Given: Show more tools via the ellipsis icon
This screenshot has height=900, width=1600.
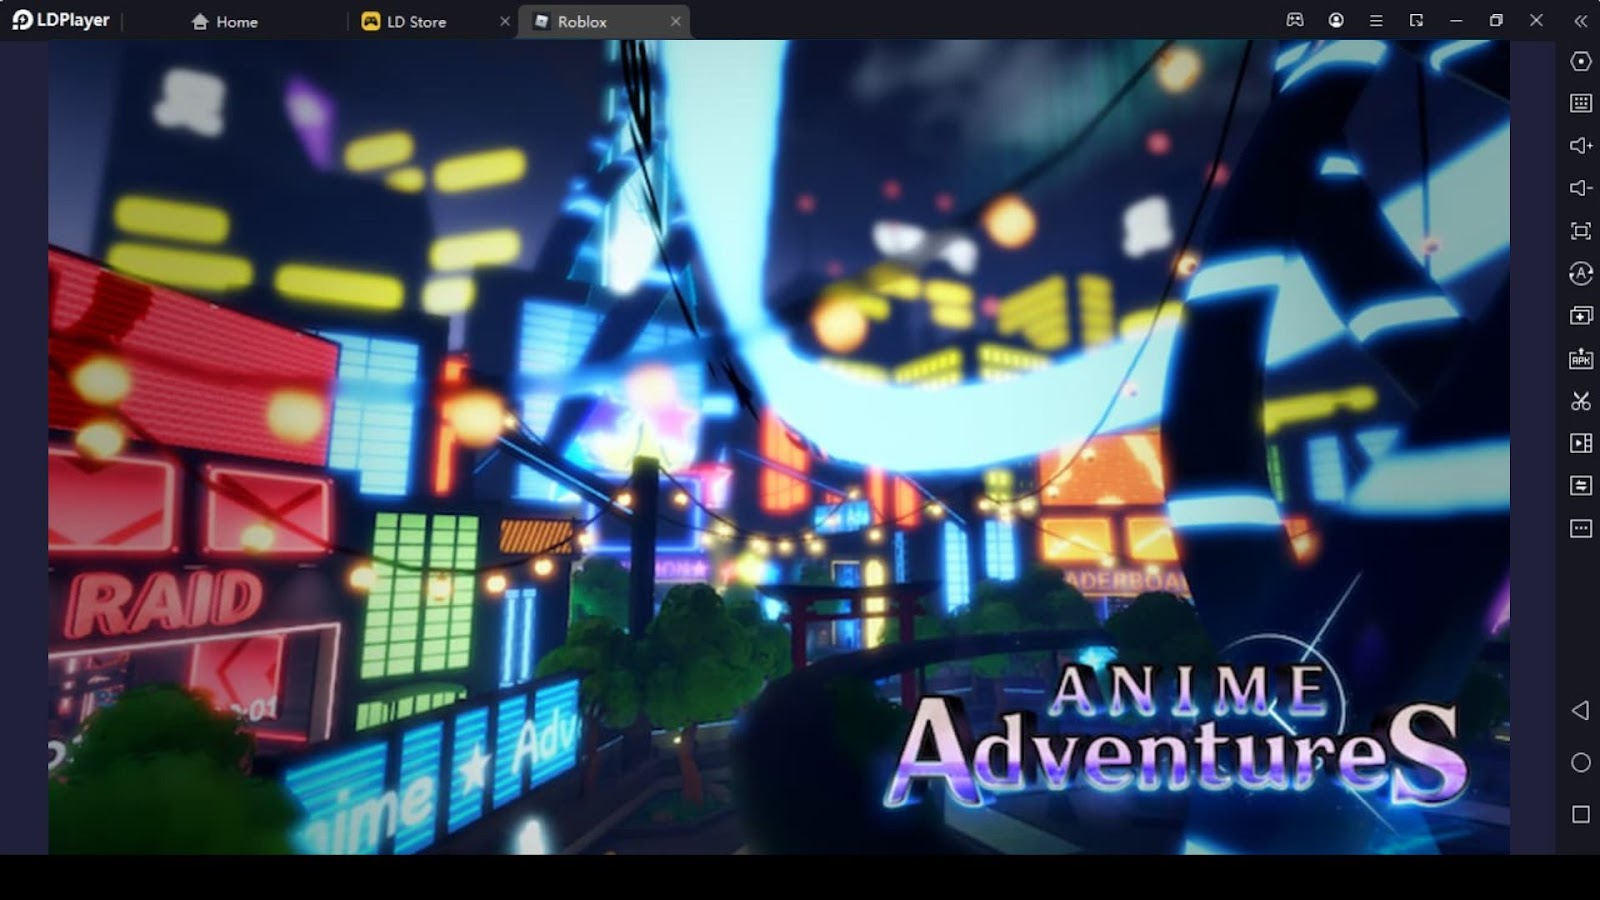Looking at the screenshot, I should (1580, 528).
